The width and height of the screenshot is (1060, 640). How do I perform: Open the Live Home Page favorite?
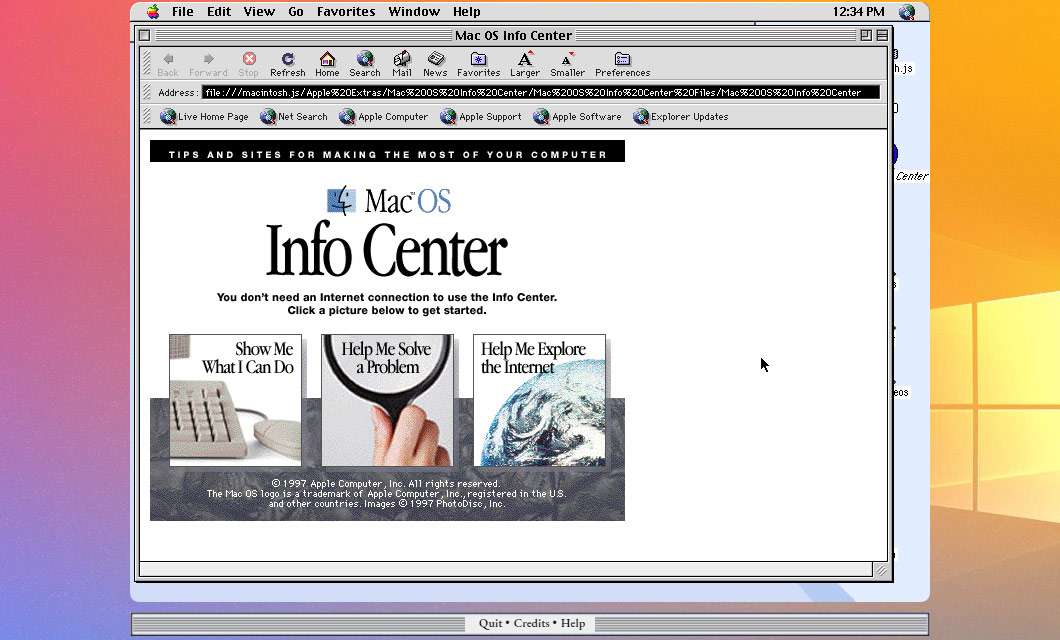pyautogui.click(x=204, y=117)
